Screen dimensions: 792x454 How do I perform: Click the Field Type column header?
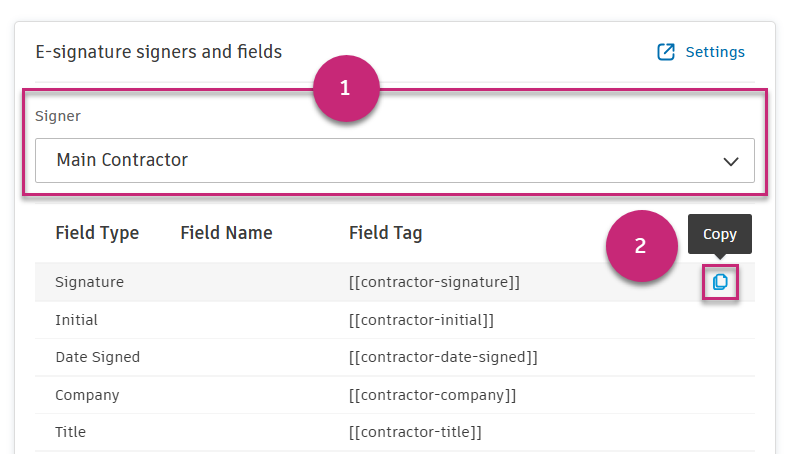click(97, 233)
